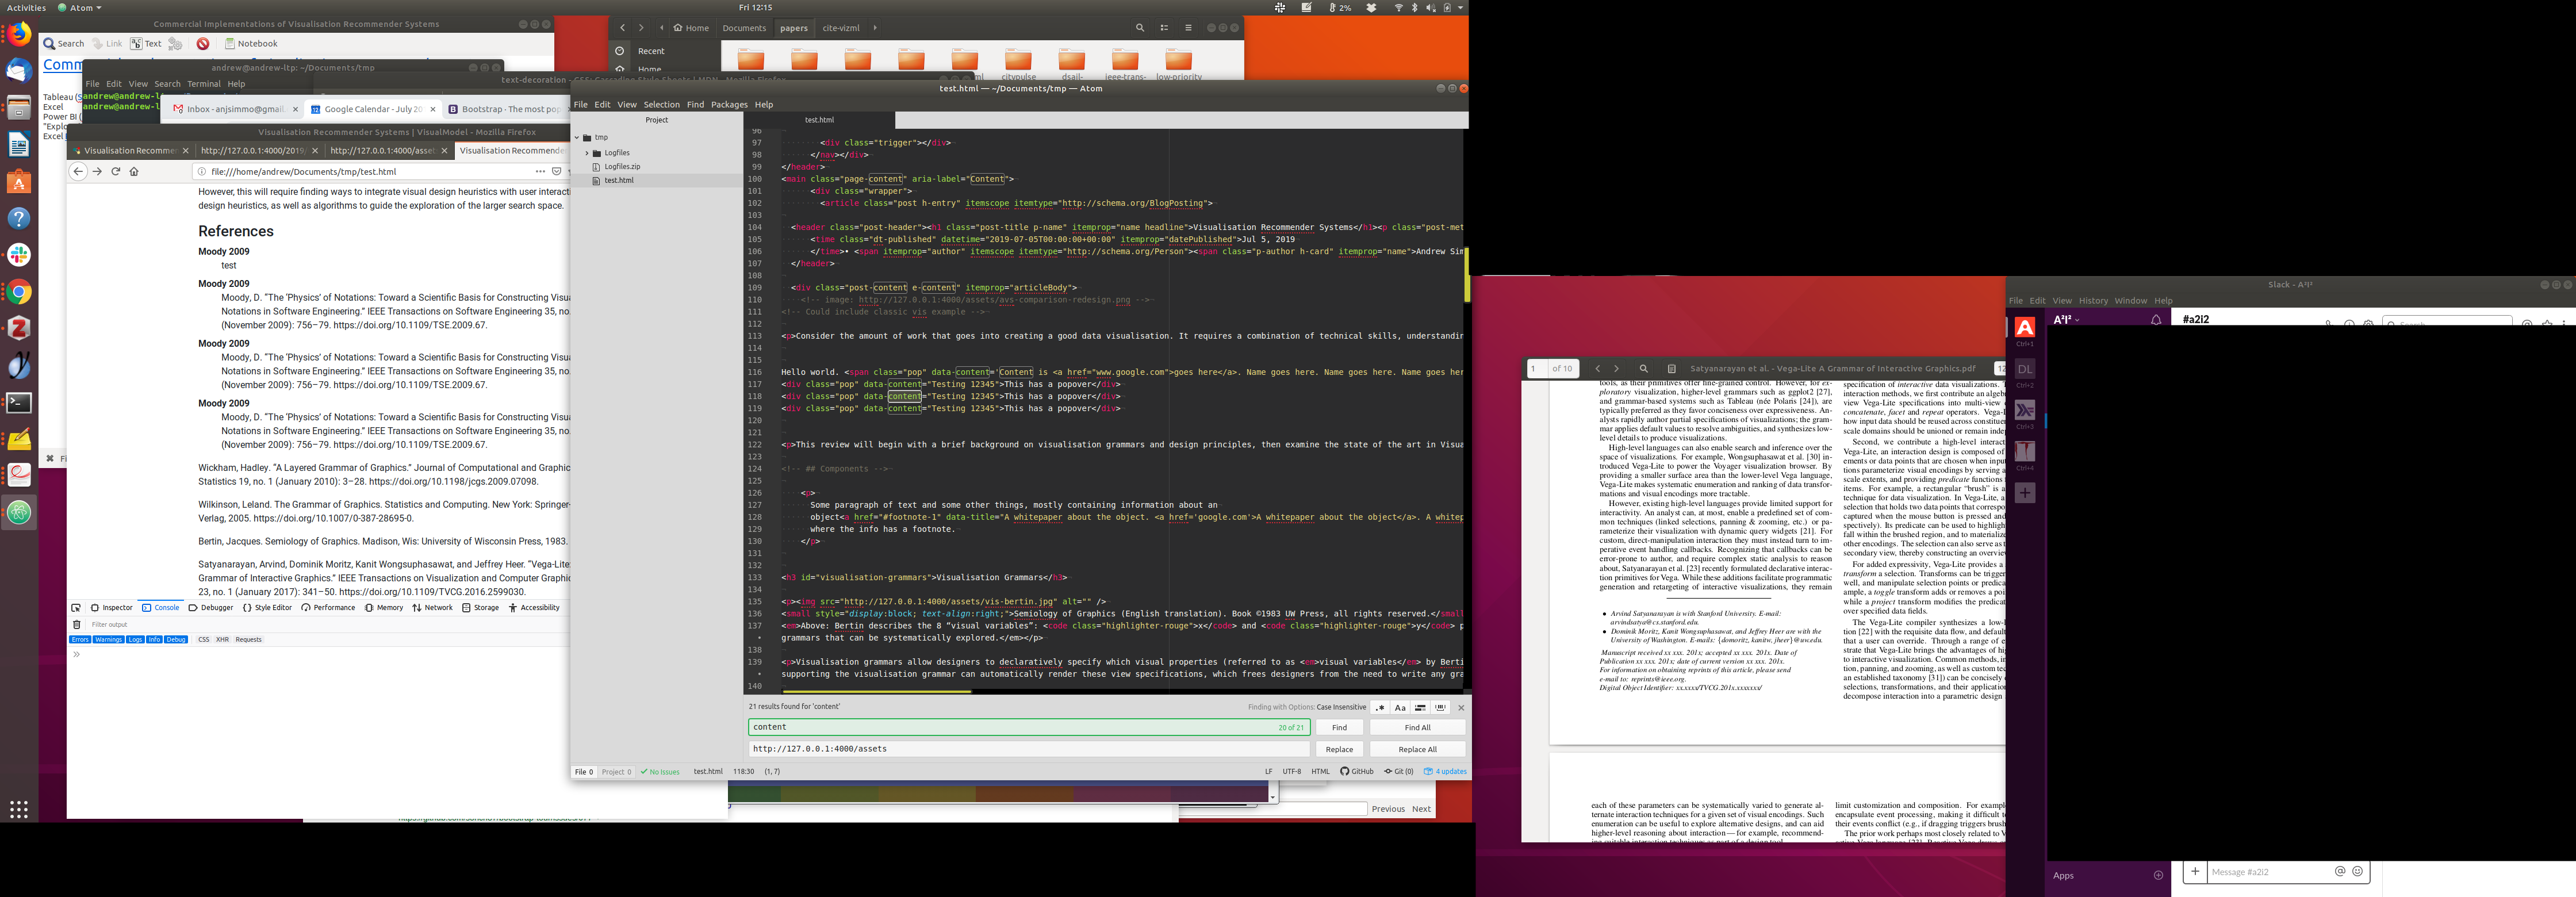
Task: Collapse the tmp project root folder
Action: 577,138
